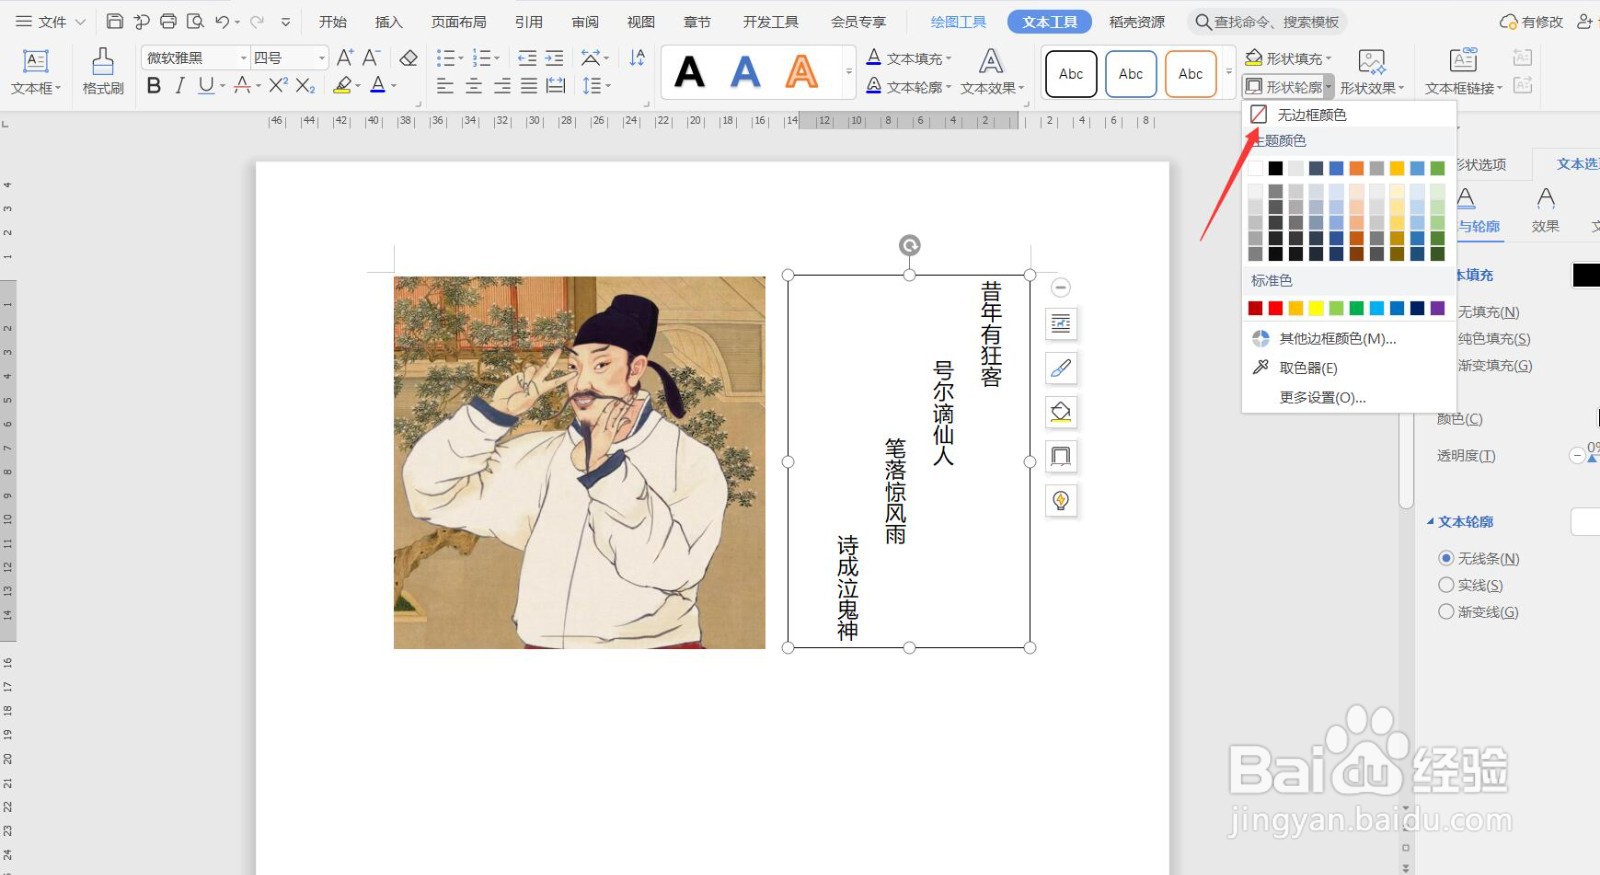Align text right
Screen dimensions: 1600x875
[x=502, y=86]
